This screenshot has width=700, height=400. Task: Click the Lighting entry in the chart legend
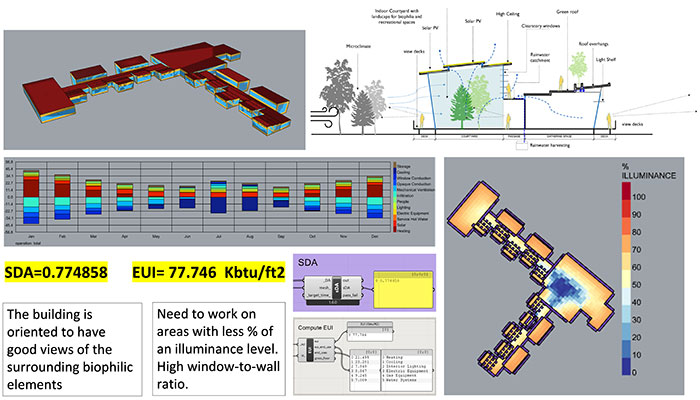point(399,207)
